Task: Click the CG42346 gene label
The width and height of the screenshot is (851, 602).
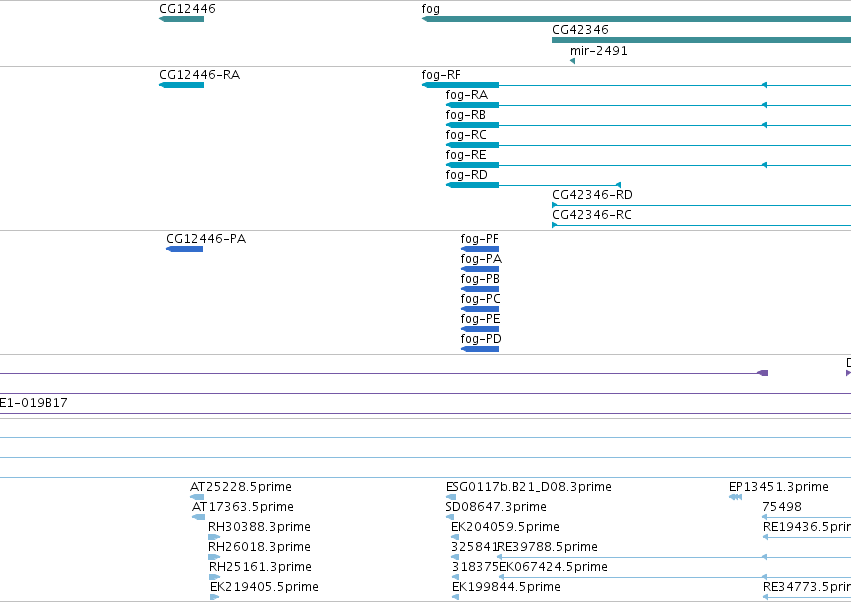Action: tap(580, 30)
